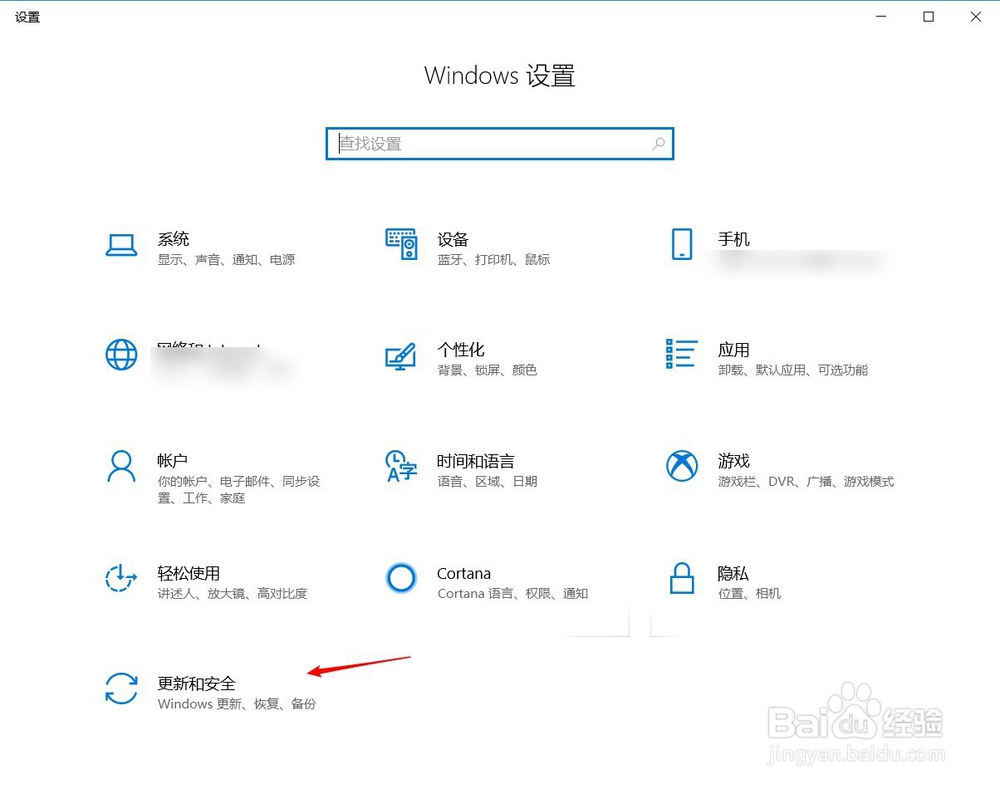Open the Cortana circle icon

pyautogui.click(x=401, y=578)
